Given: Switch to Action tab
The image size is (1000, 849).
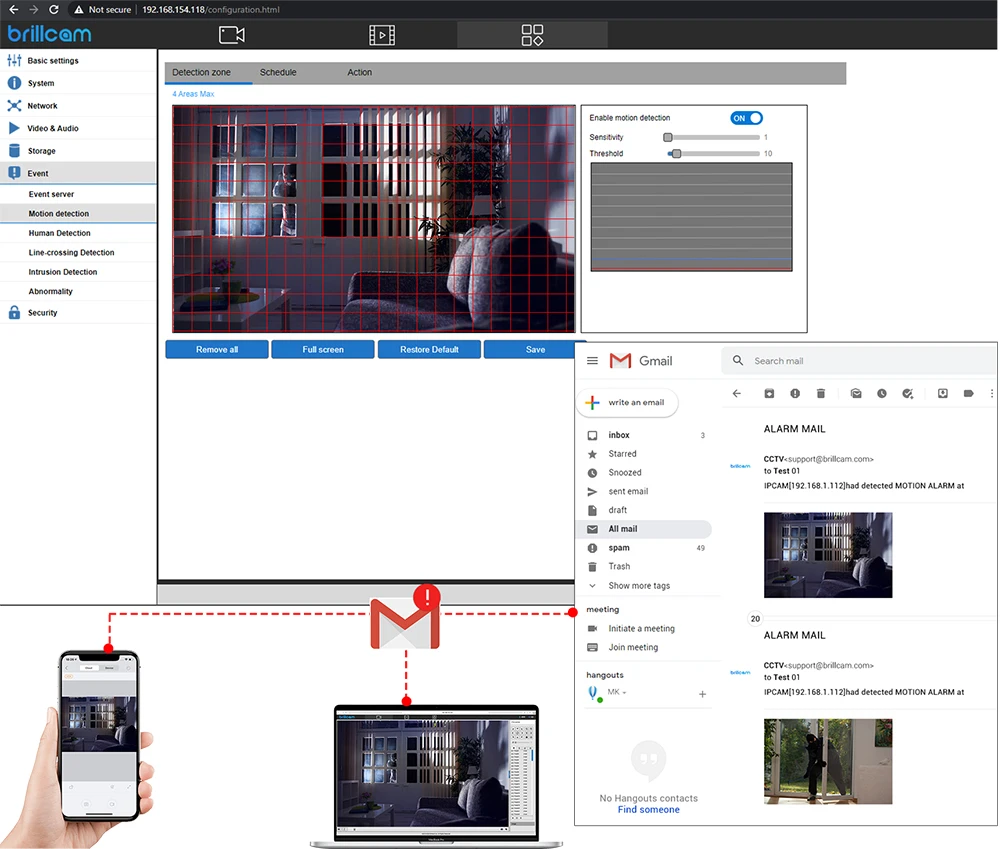Looking at the screenshot, I should click(360, 73).
